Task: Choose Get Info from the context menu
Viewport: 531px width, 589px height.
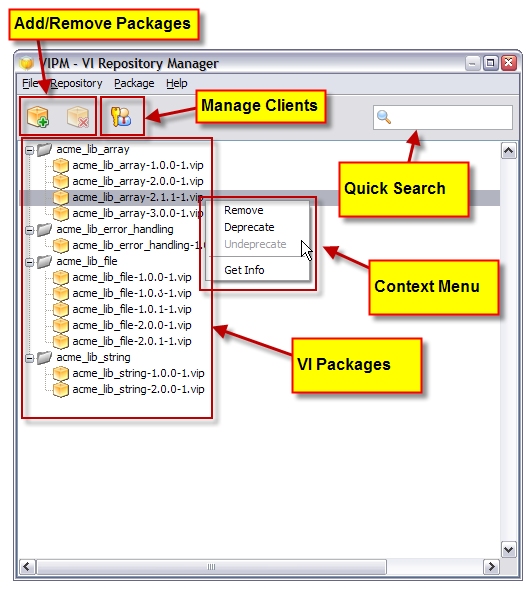Action: click(x=244, y=270)
